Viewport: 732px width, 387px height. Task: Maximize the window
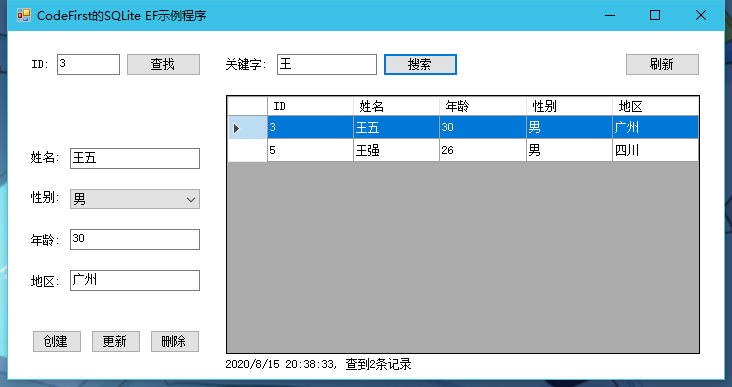(x=655, y=15)
